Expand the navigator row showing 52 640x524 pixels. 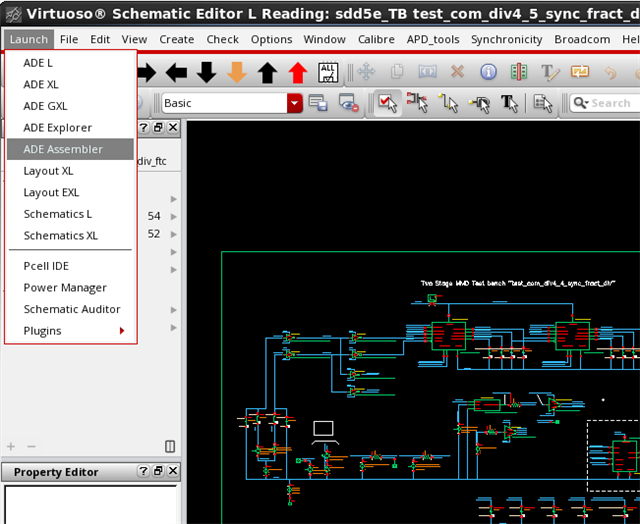point(173,234)
